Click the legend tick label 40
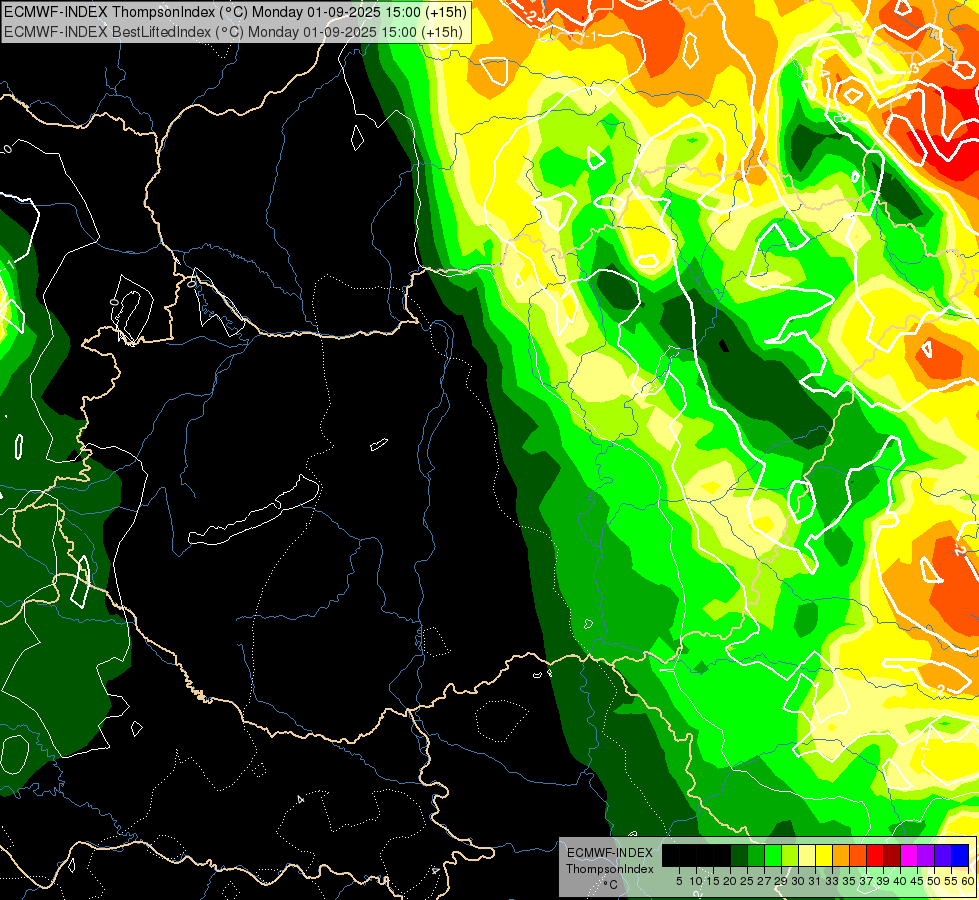 [x=900, y=881]
